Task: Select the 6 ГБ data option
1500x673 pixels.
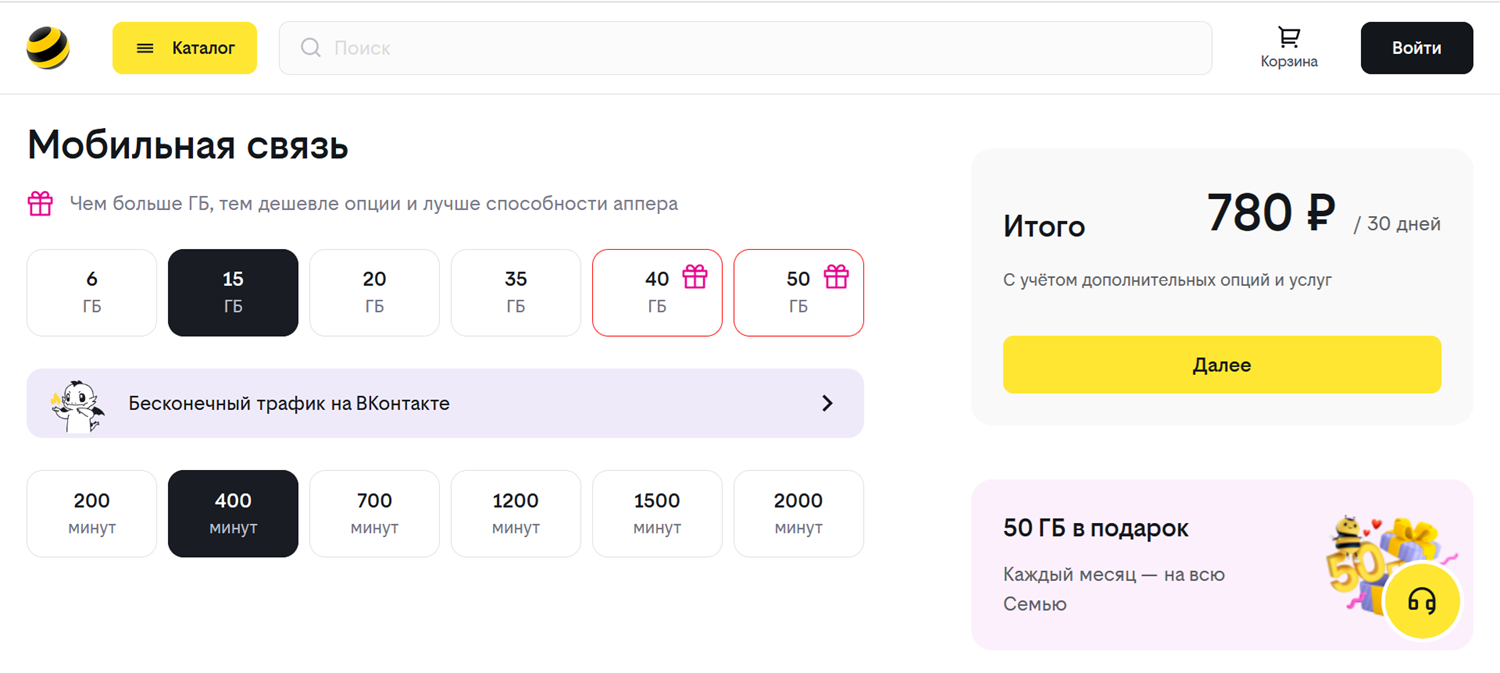Action: (92, 292)
